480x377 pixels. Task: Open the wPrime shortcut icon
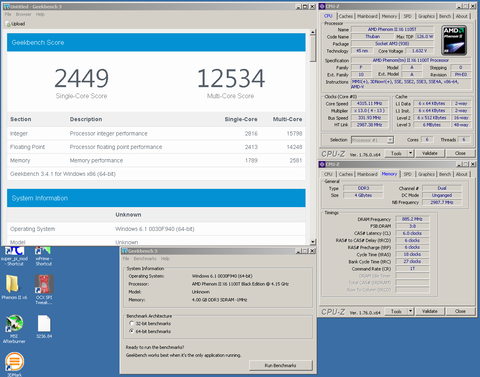point(44,256)
